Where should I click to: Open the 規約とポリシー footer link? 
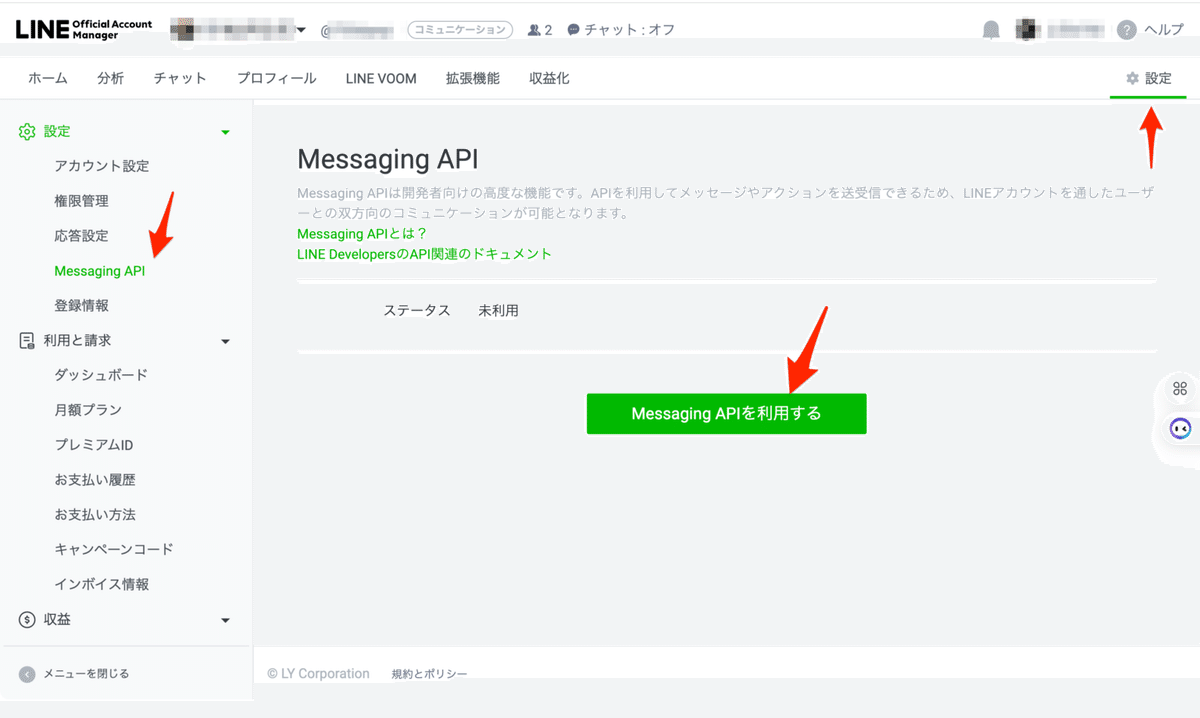(x=429, y=674)
